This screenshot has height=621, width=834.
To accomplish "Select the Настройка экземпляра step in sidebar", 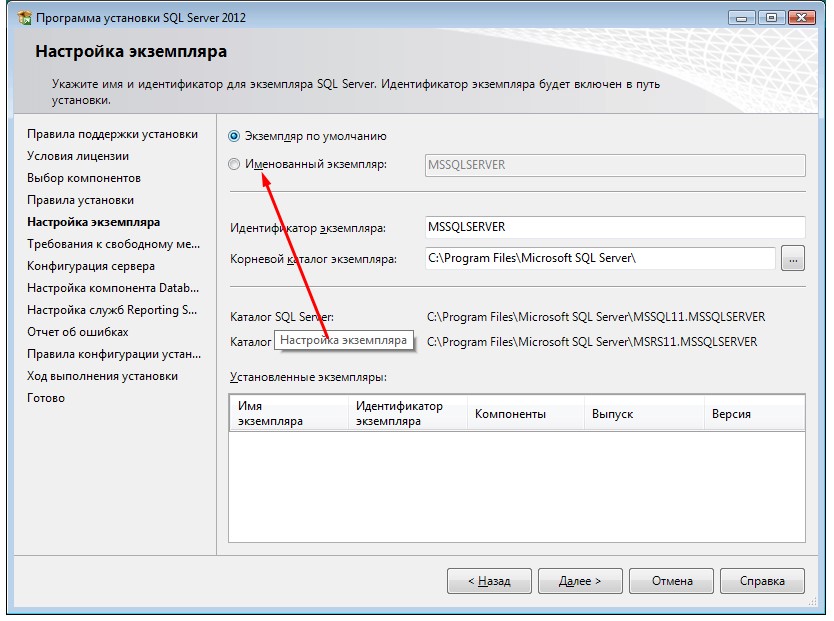I will (94, 222).
